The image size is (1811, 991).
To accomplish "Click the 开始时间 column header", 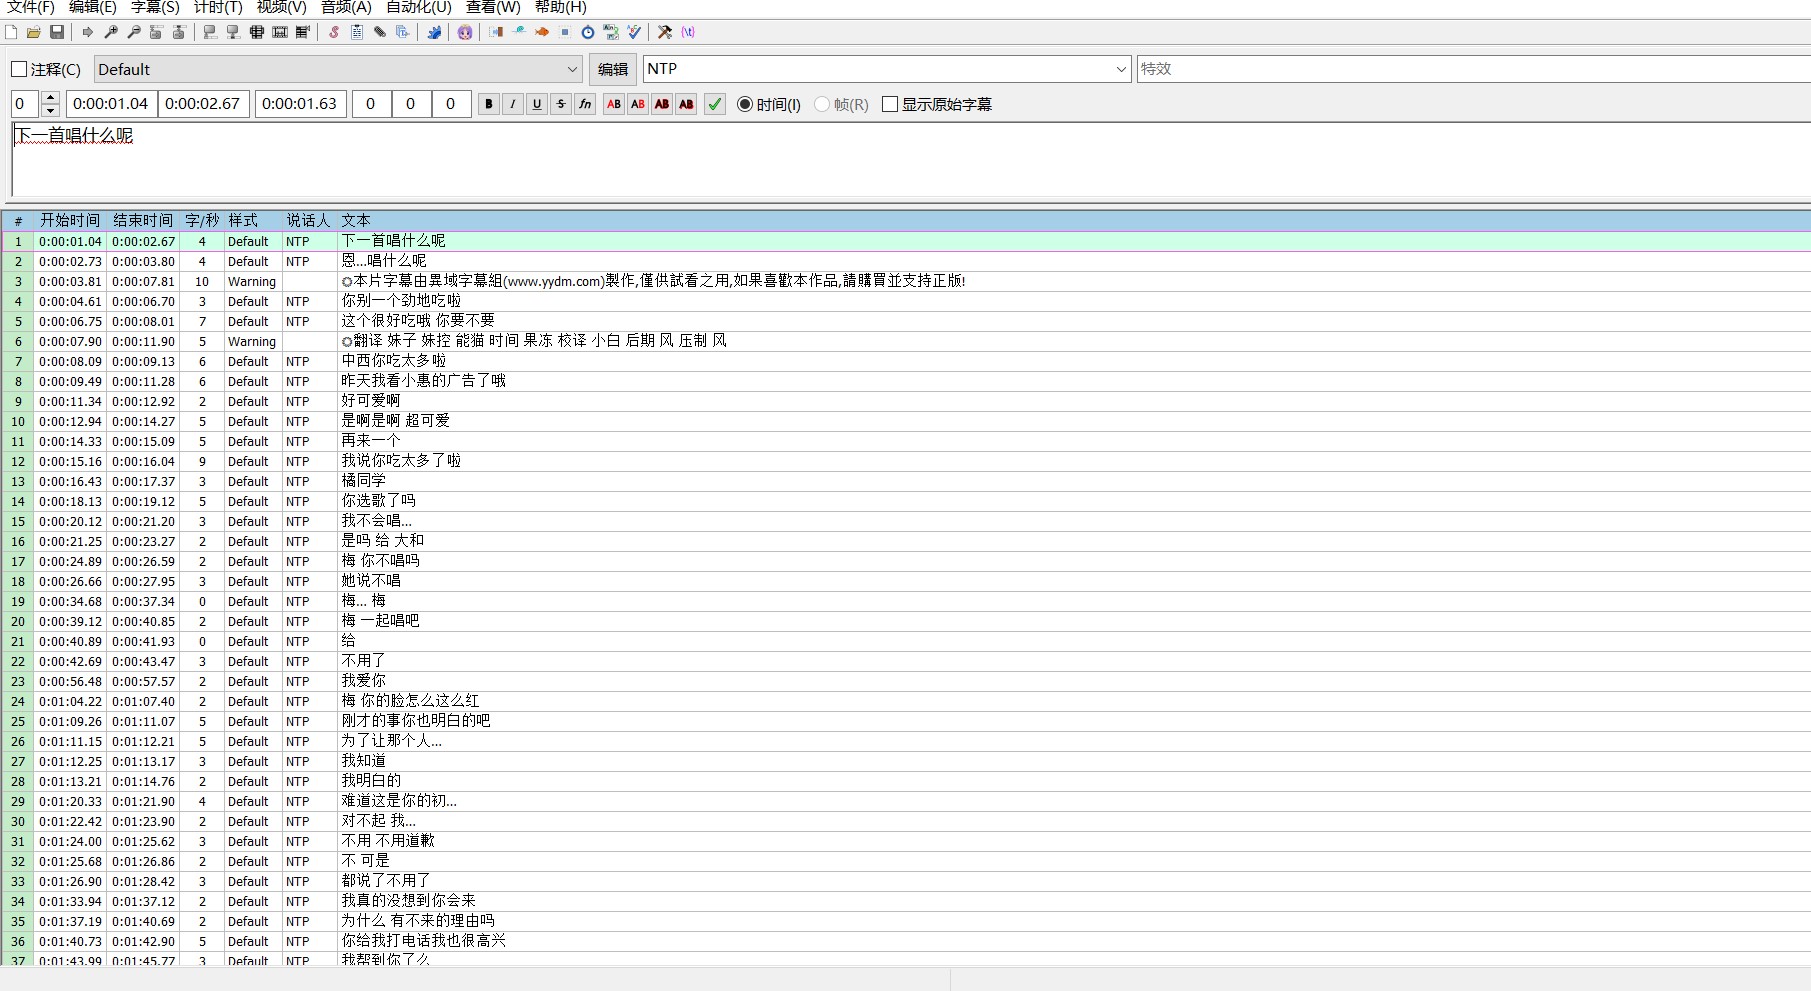I will [x=70, y=220].
